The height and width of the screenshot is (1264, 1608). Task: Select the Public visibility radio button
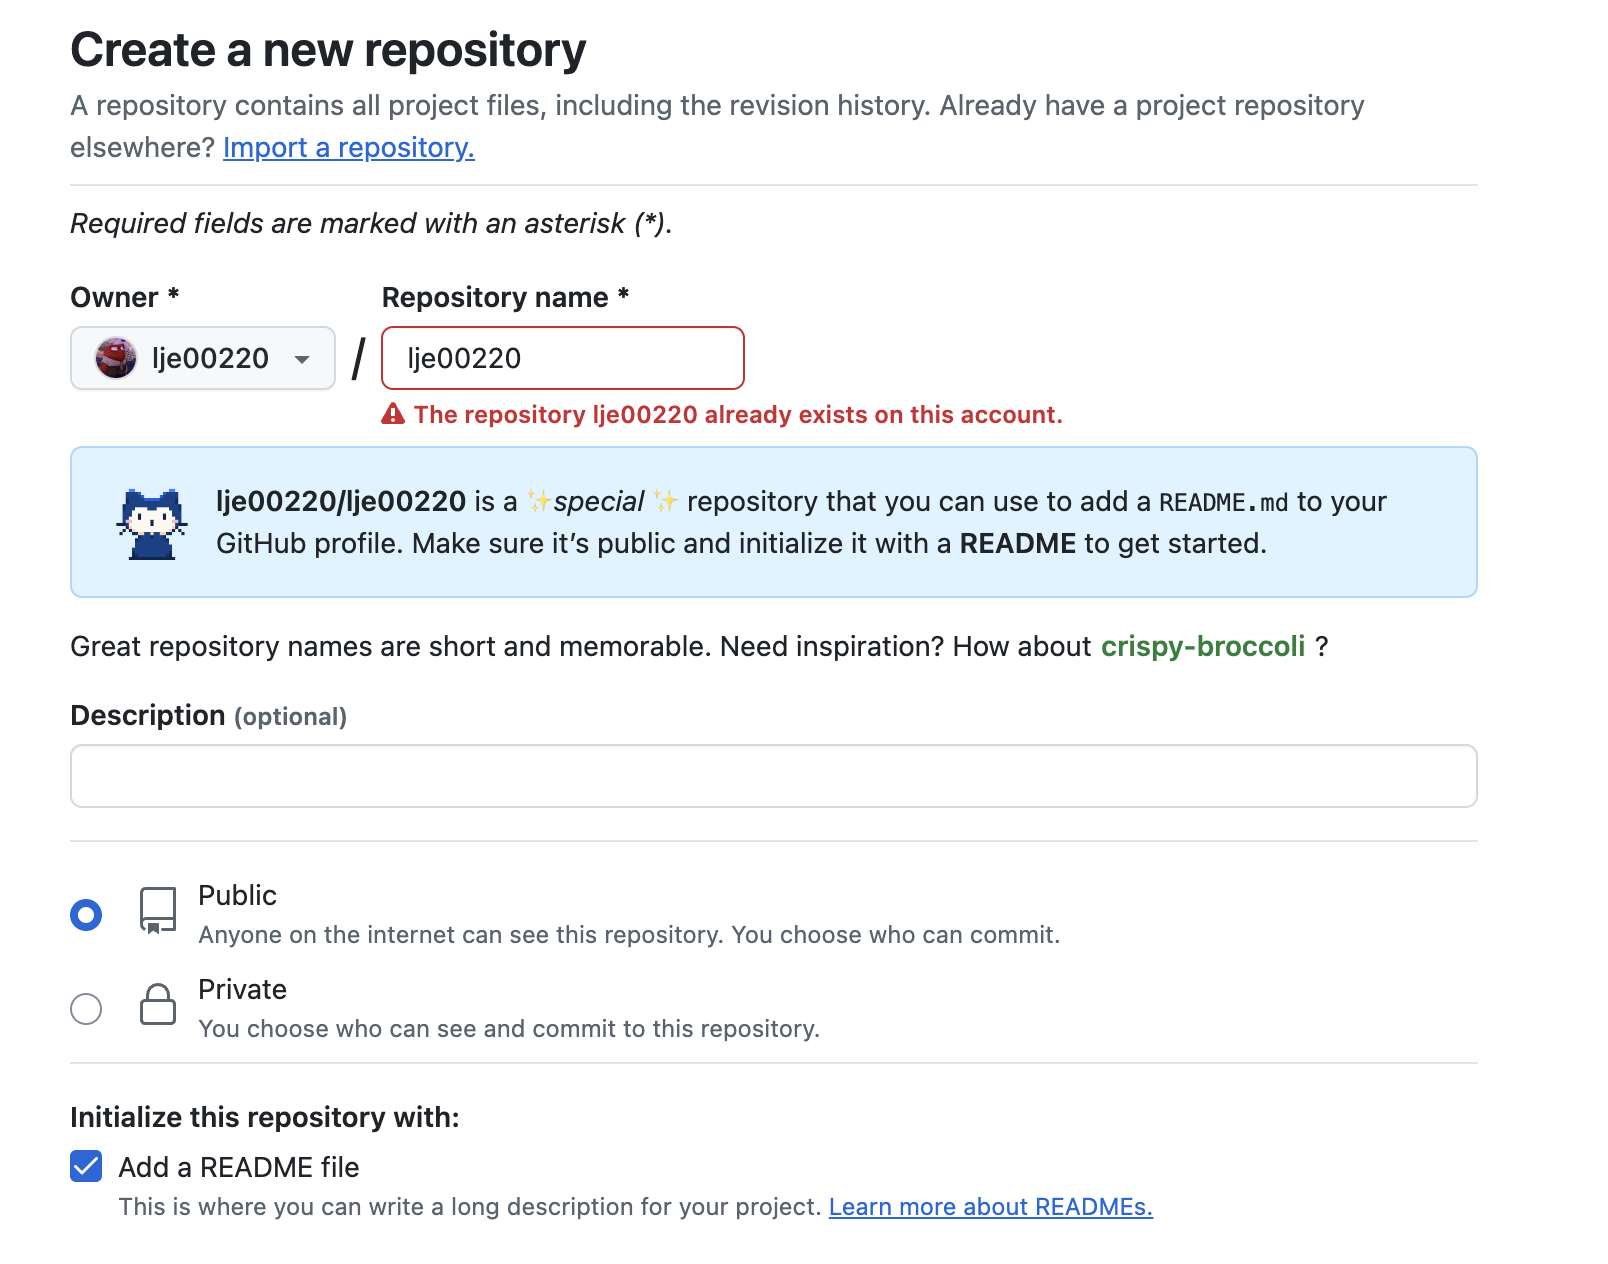[86, 915]
